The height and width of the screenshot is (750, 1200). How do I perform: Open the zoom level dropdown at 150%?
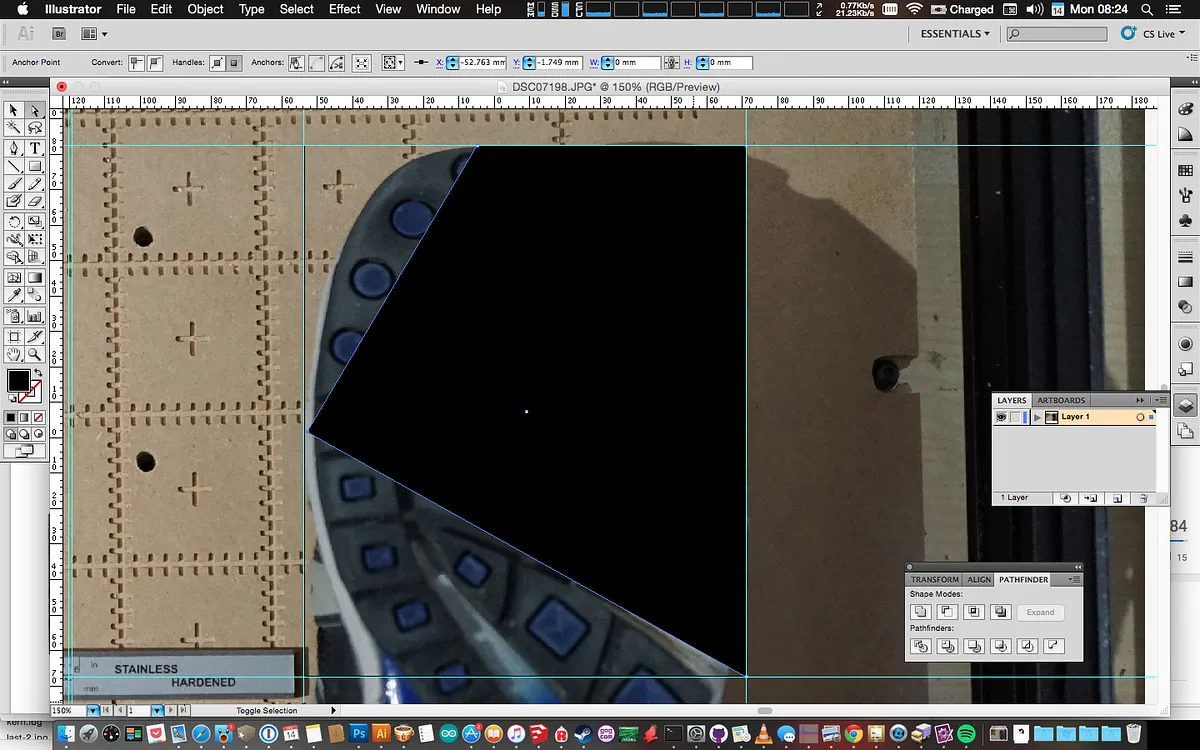pyautogui.click(x=93, y=710)
